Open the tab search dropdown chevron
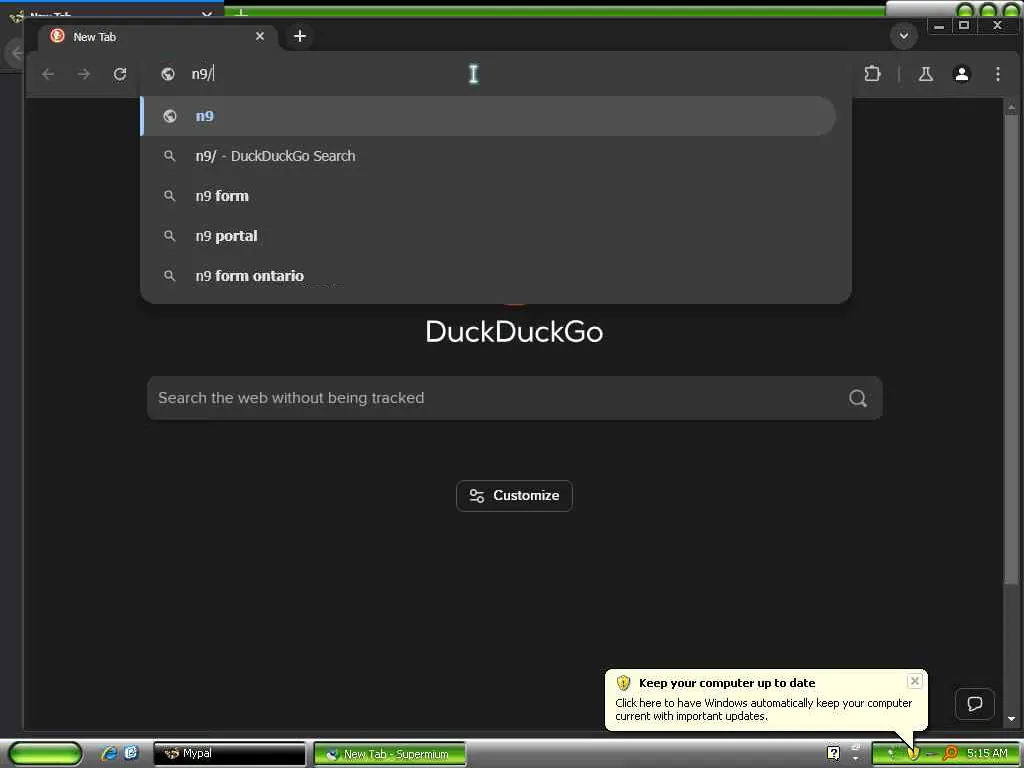1024x768 pixels. [904, 35]
